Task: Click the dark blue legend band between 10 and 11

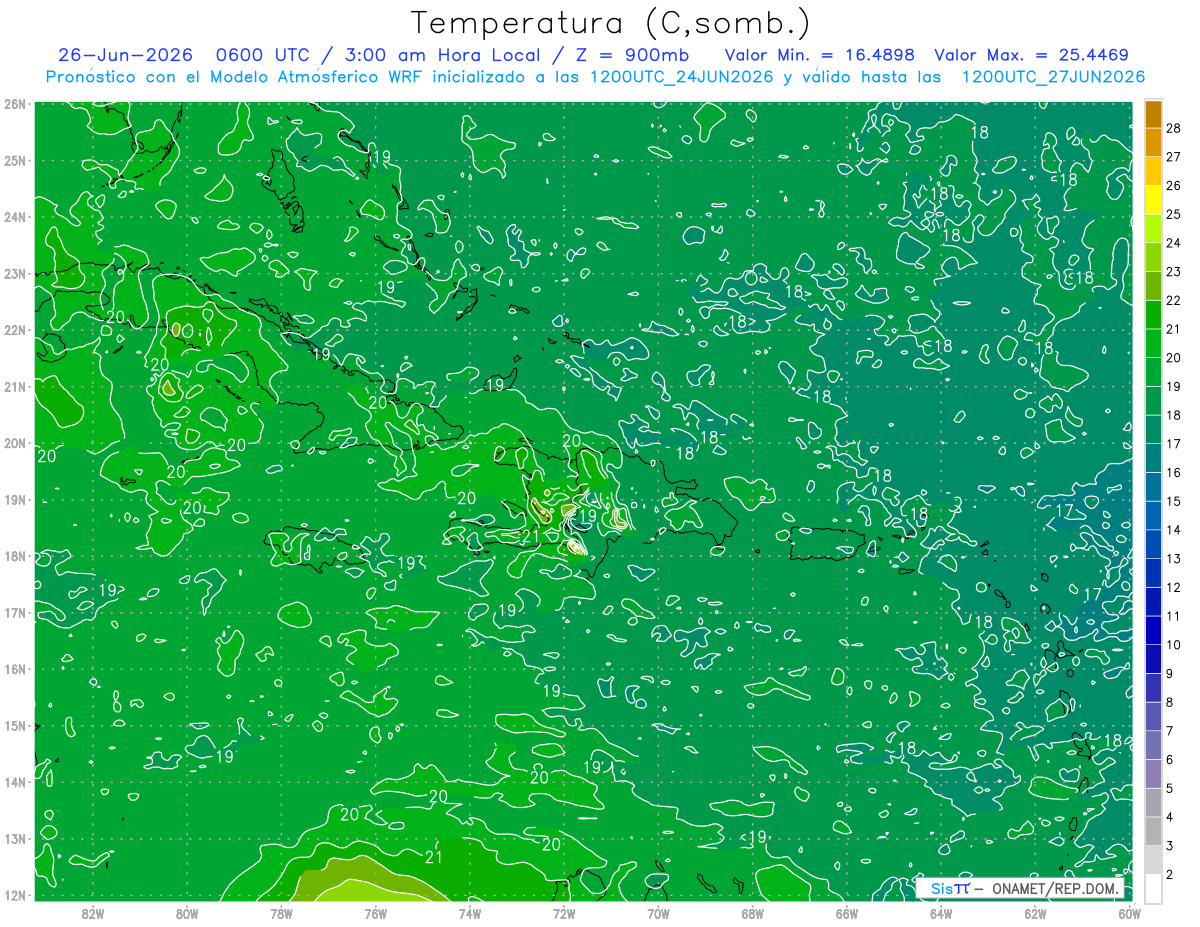Action: click(1153, 631)
